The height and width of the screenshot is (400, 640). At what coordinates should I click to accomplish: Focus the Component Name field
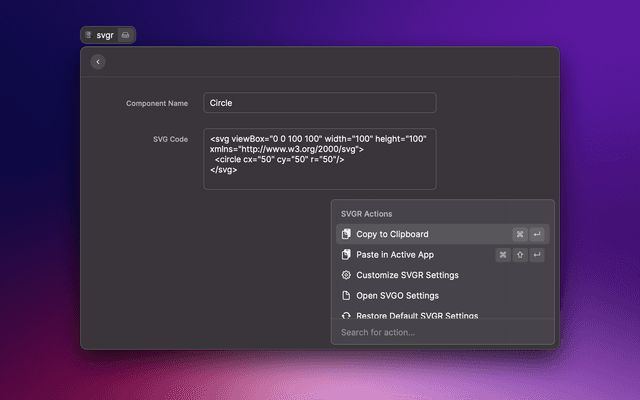(x=320, y=103)
